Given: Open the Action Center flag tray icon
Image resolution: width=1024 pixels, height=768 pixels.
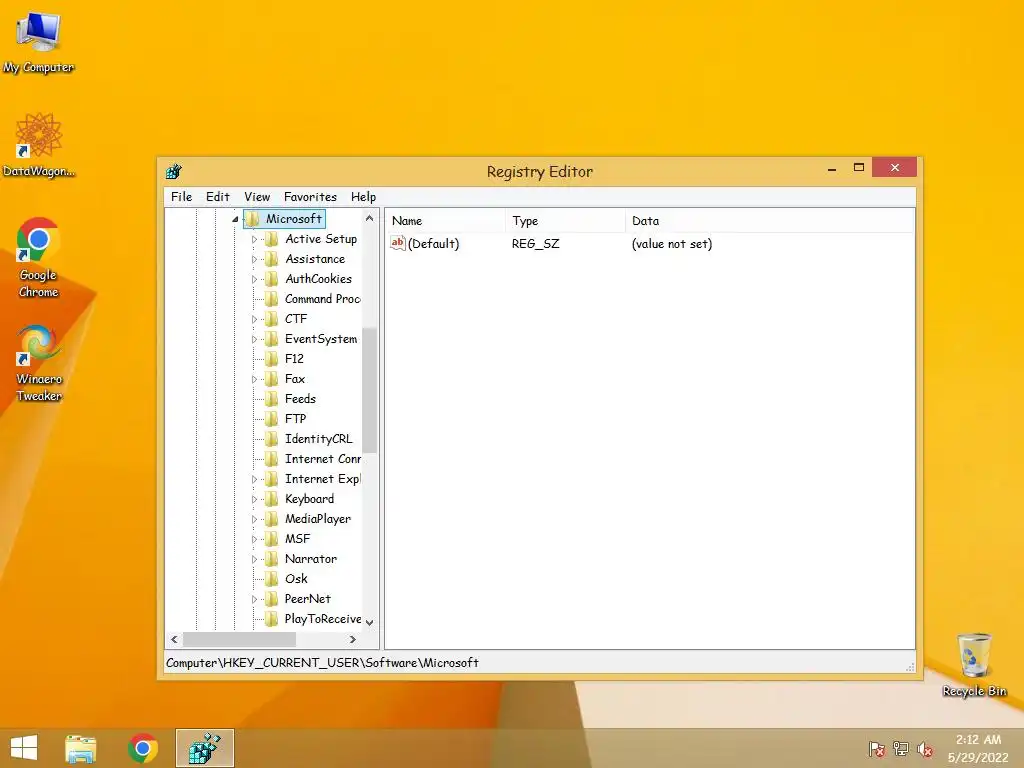Looking at the screenshot, I should pos(876,748).
